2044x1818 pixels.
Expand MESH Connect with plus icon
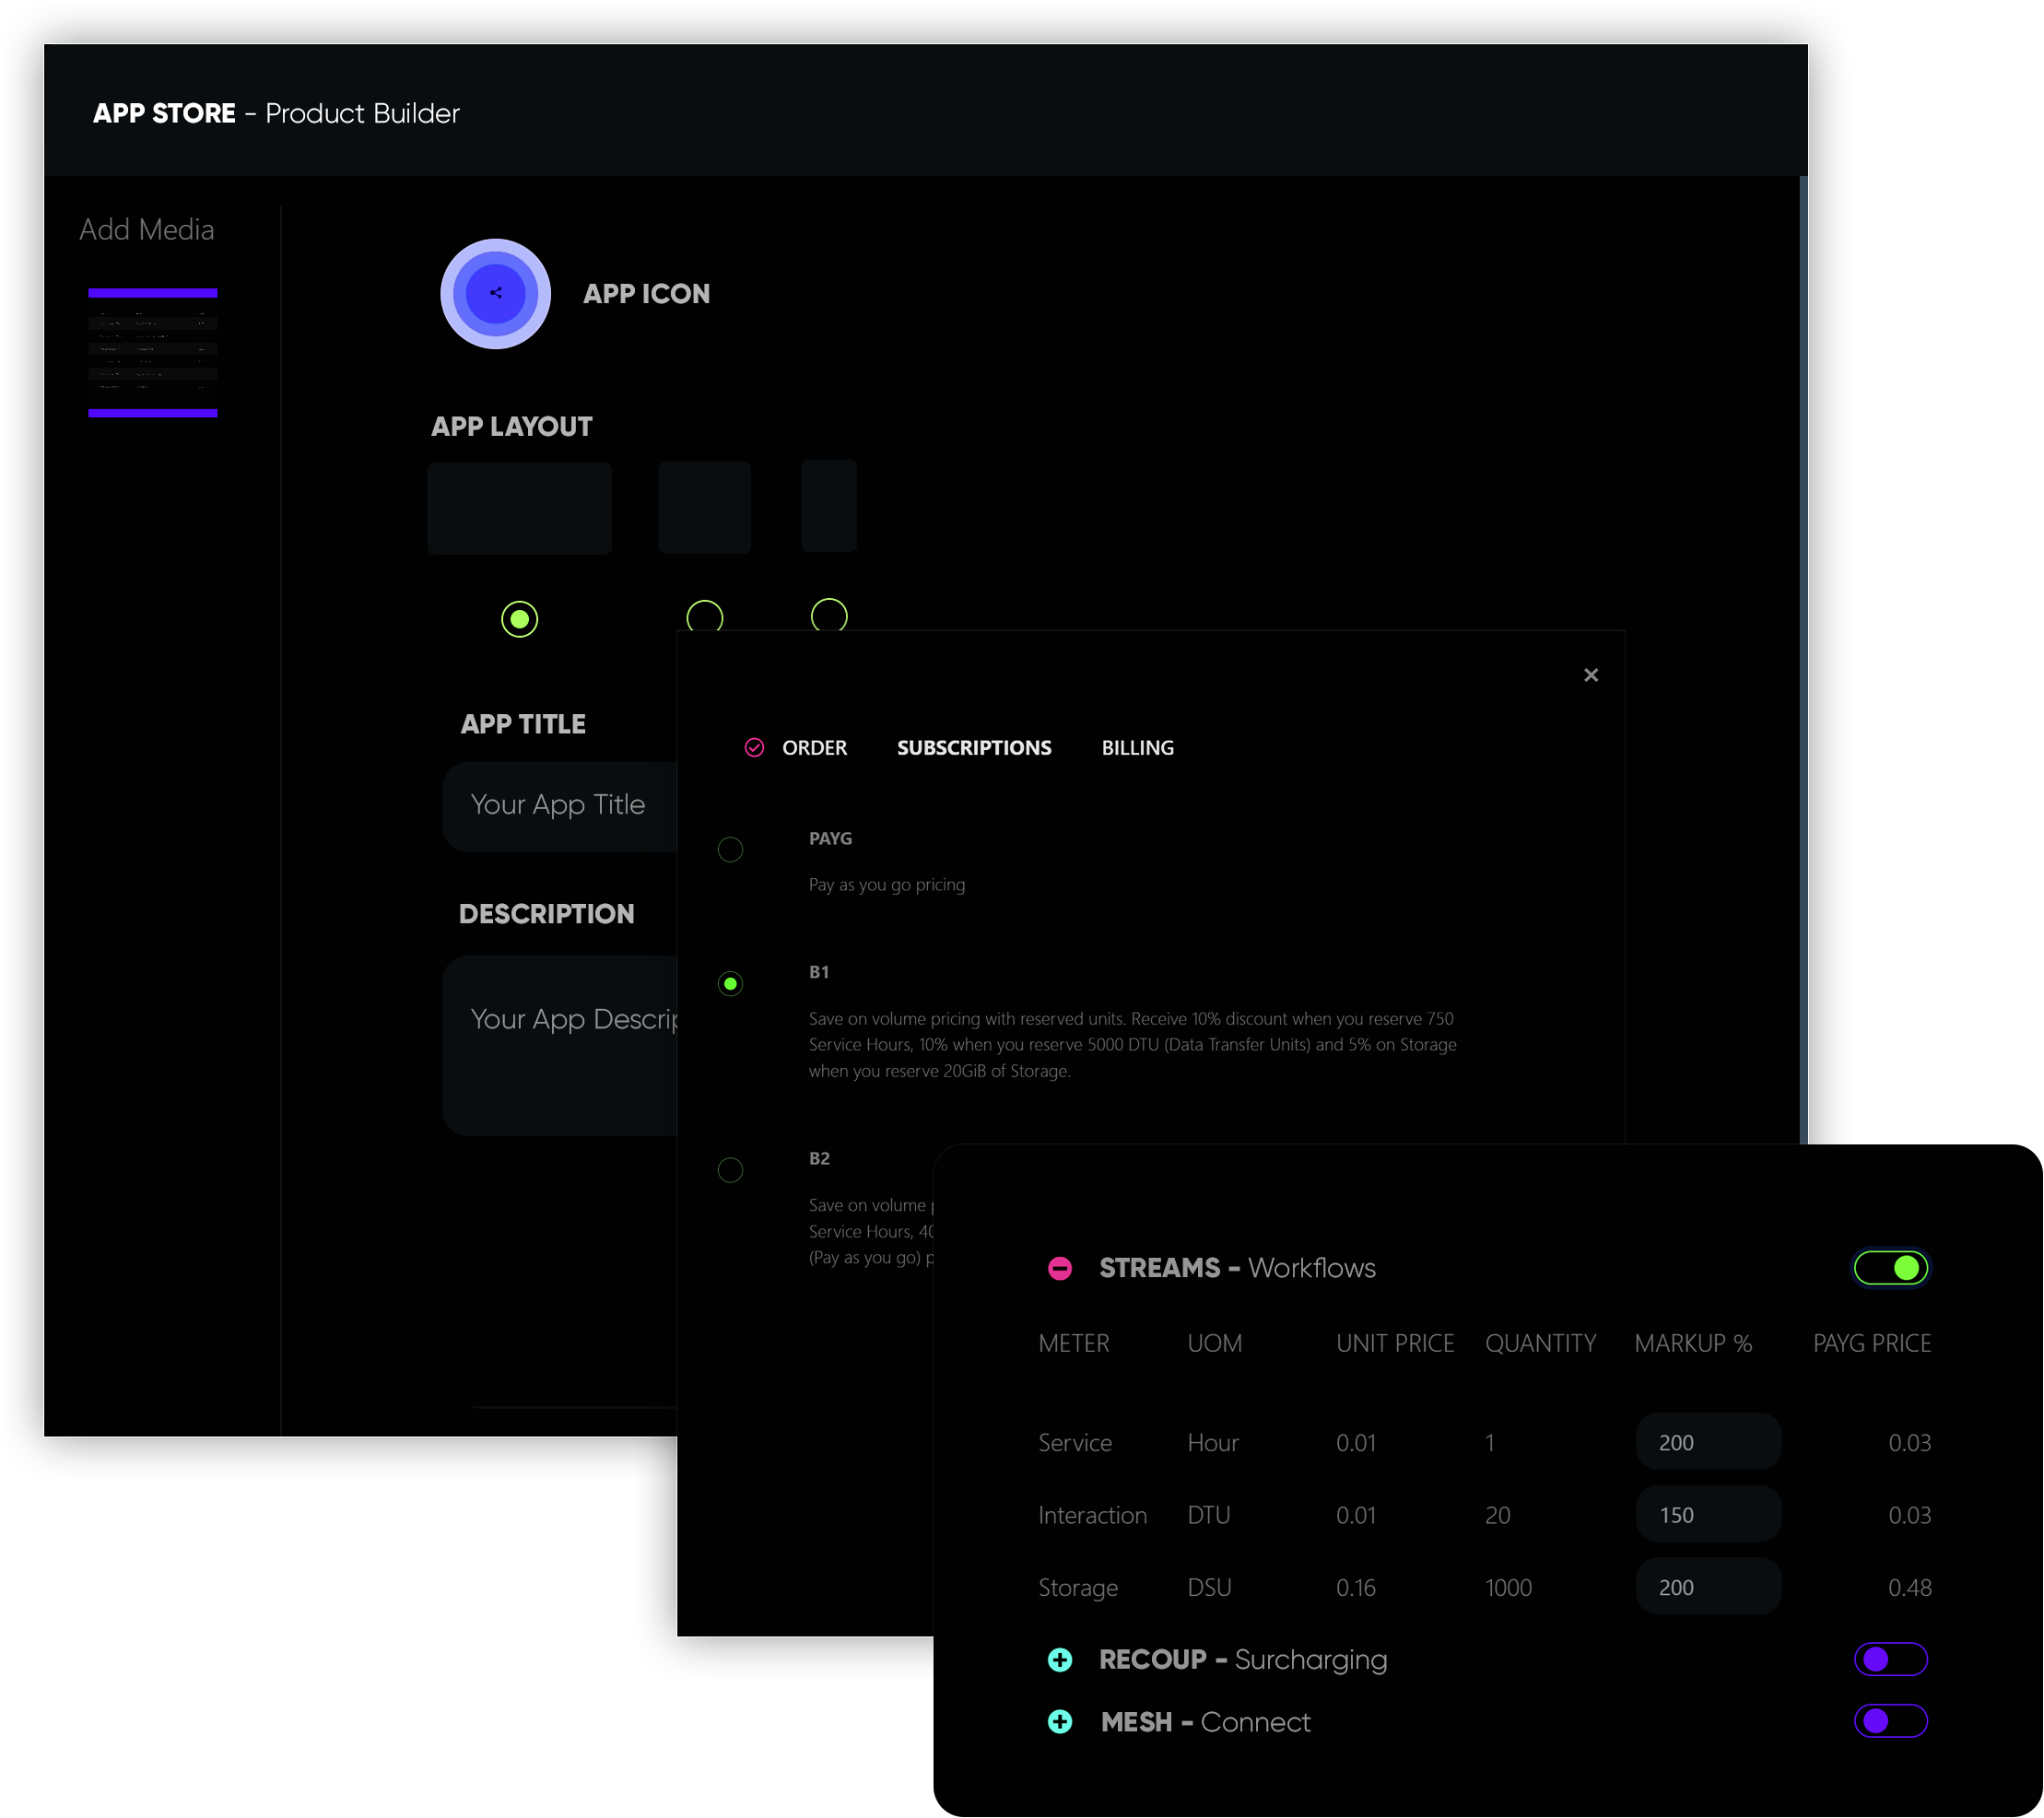[x=1059, y=1722]
